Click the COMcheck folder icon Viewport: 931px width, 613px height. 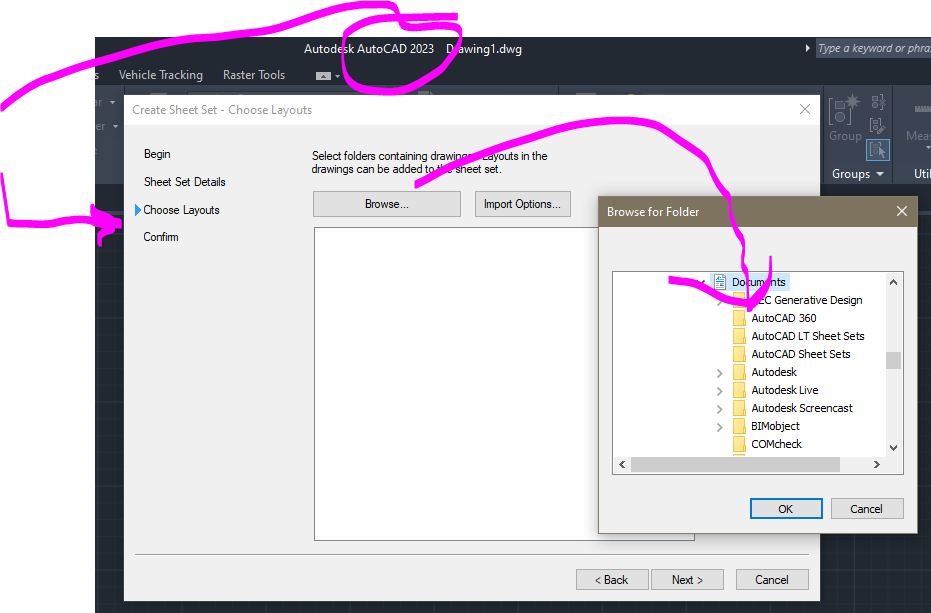coord(739,444)
